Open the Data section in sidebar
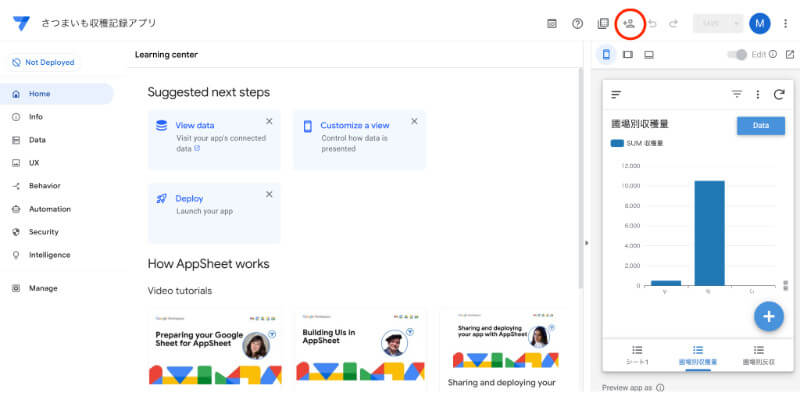Viewport: 800px width, 400px height. 37,140
